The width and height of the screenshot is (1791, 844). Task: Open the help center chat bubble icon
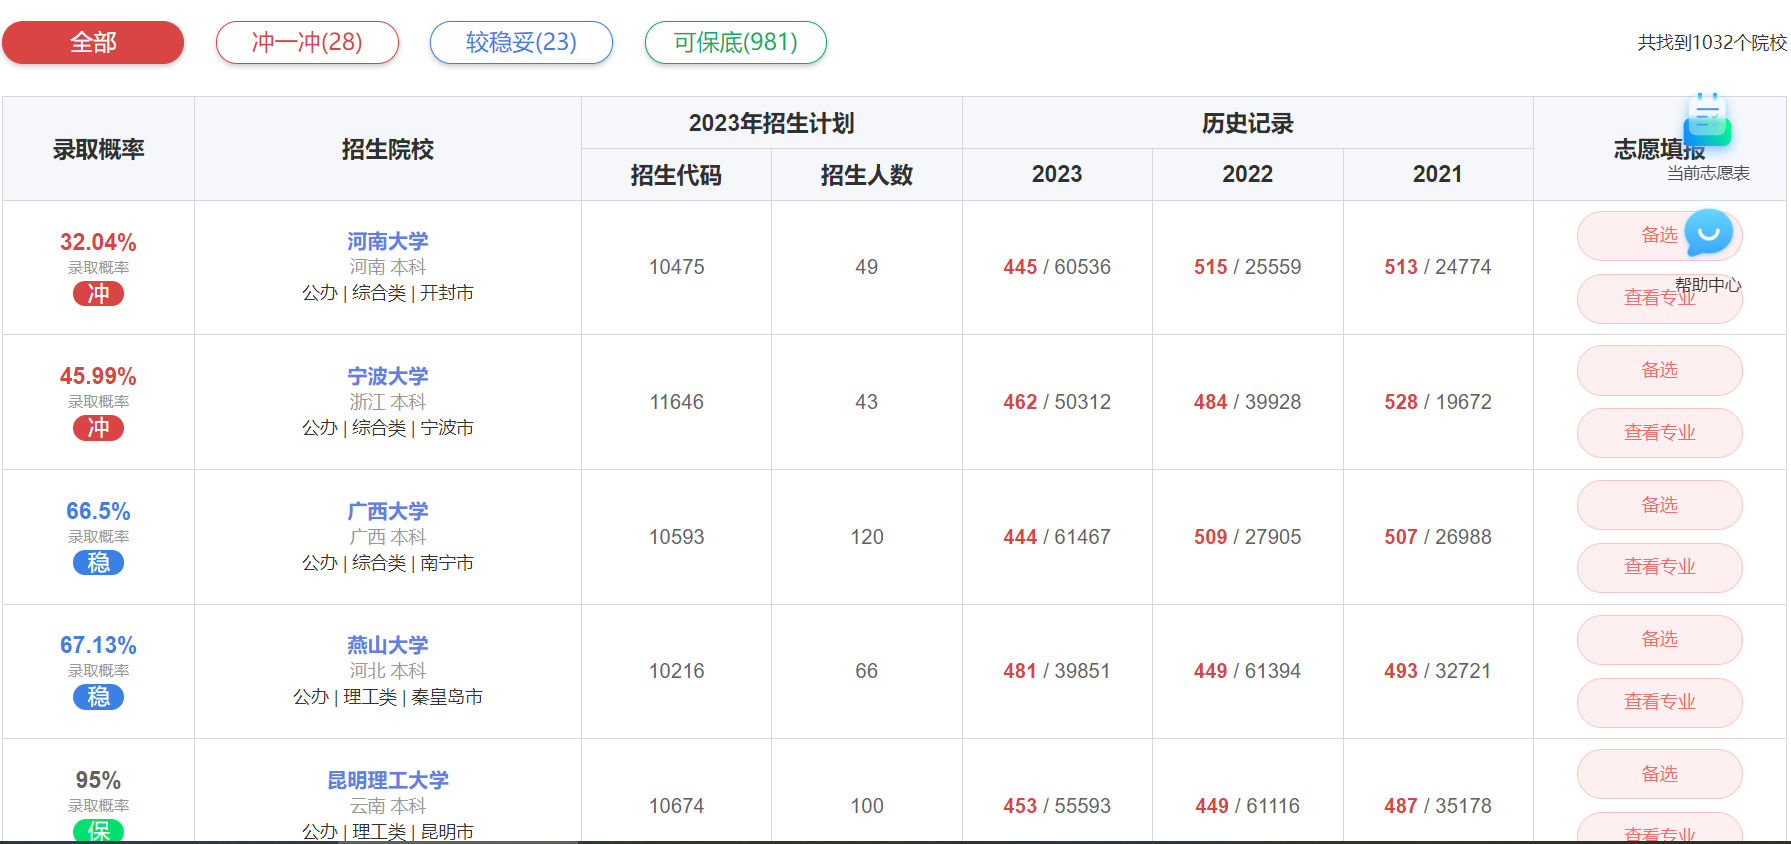(1709, 233)
